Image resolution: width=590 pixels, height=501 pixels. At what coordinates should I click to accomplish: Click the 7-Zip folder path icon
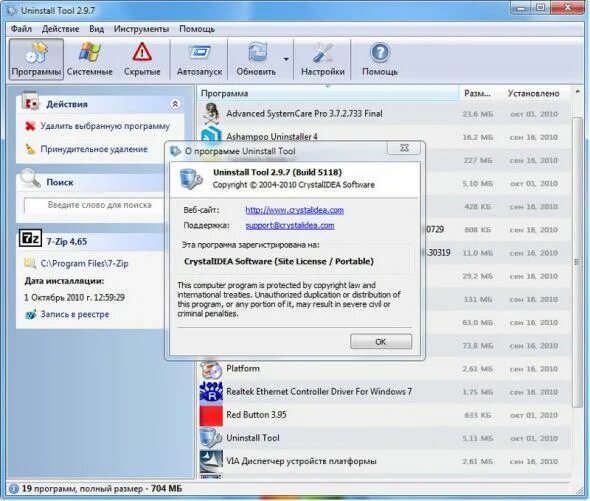tap(30, 263)
